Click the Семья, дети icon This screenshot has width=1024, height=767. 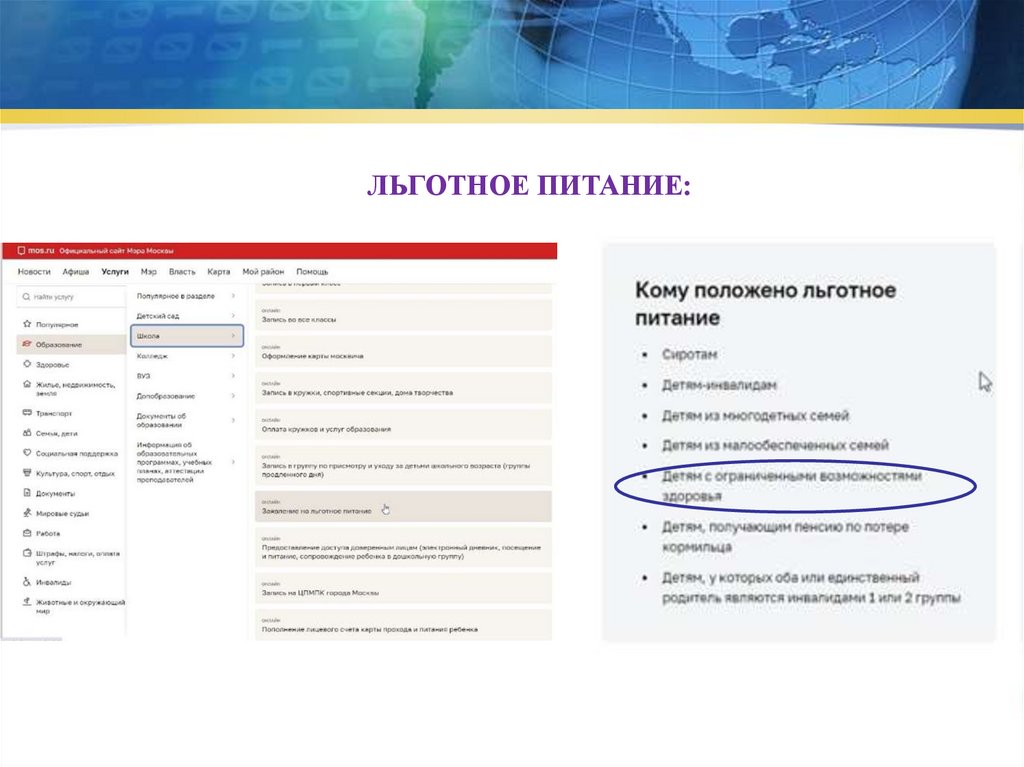point(27,432)
